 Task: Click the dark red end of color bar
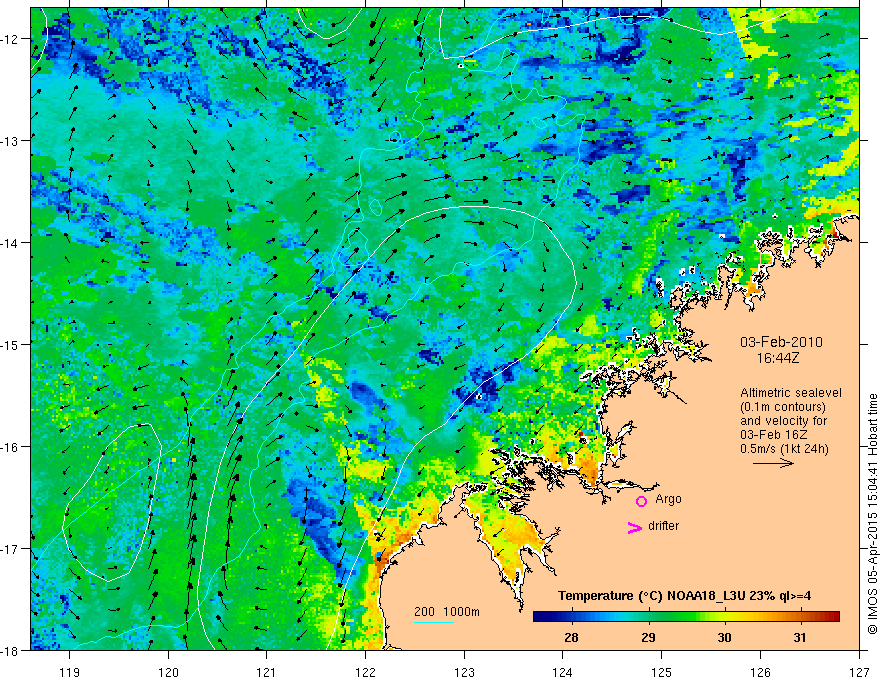coord(833,616)
